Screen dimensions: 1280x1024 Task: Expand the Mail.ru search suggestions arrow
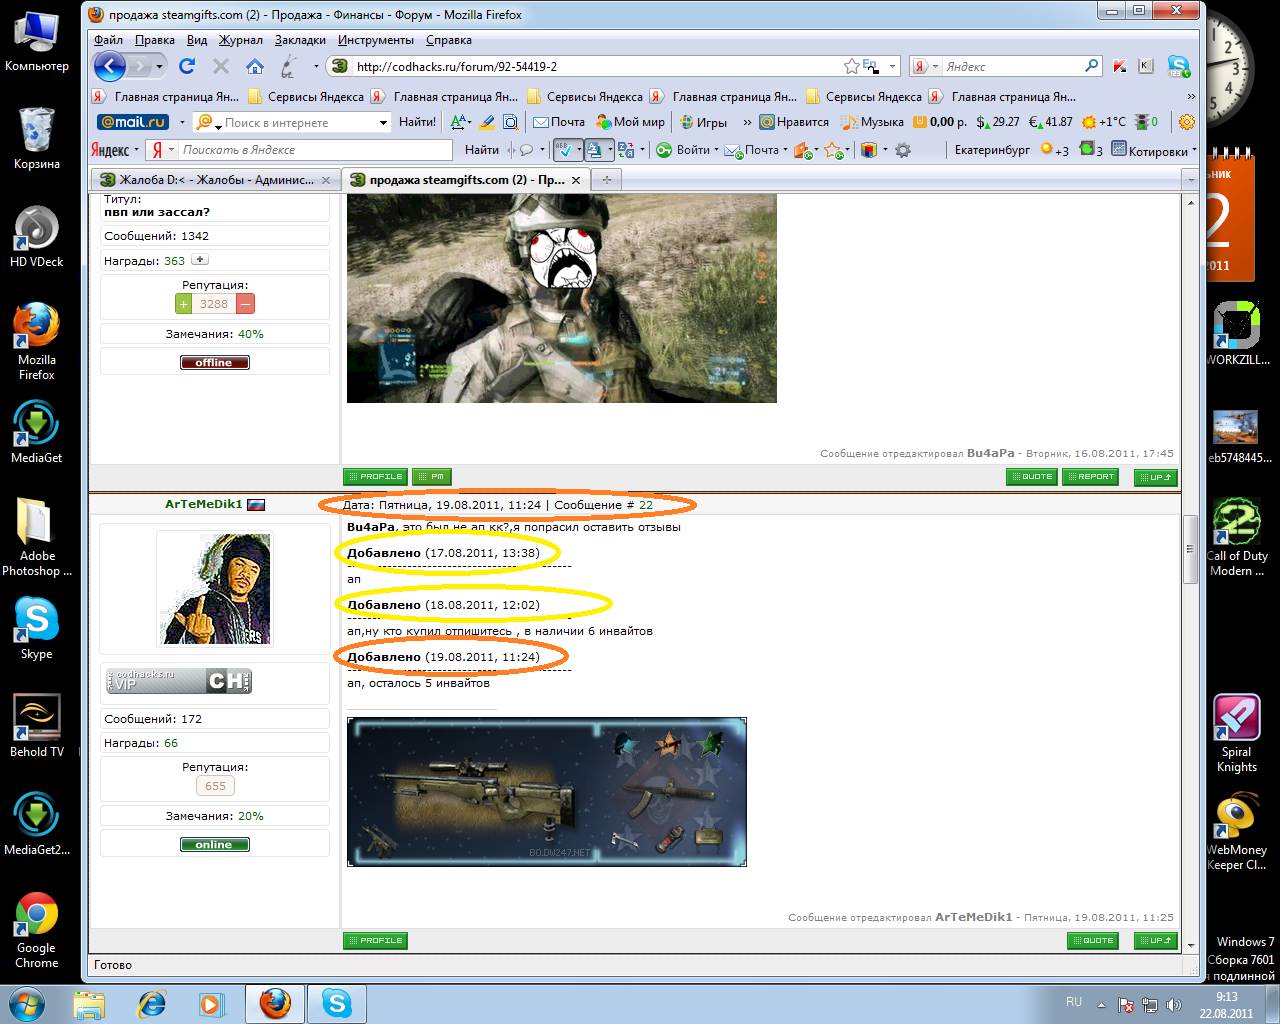(x=383, y=122)
